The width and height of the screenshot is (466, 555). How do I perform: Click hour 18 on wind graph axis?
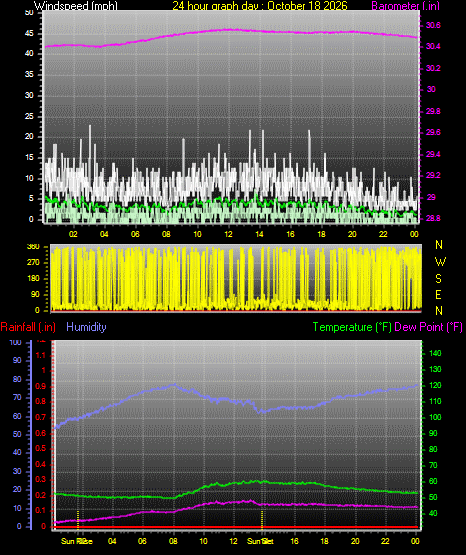321,234
